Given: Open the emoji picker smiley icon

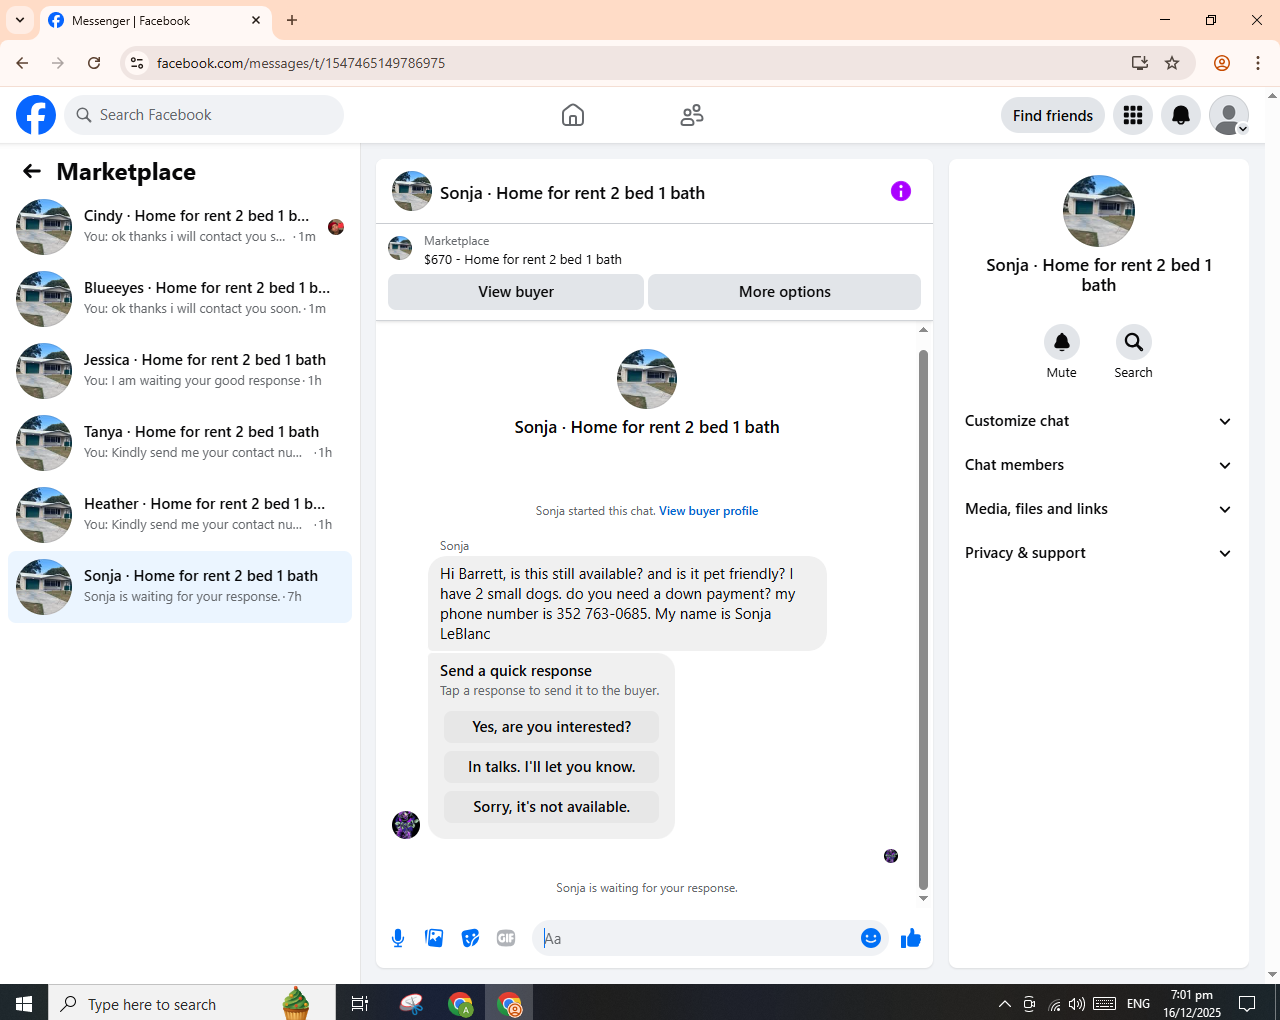Looking at the screenshot, I should 871,938.
